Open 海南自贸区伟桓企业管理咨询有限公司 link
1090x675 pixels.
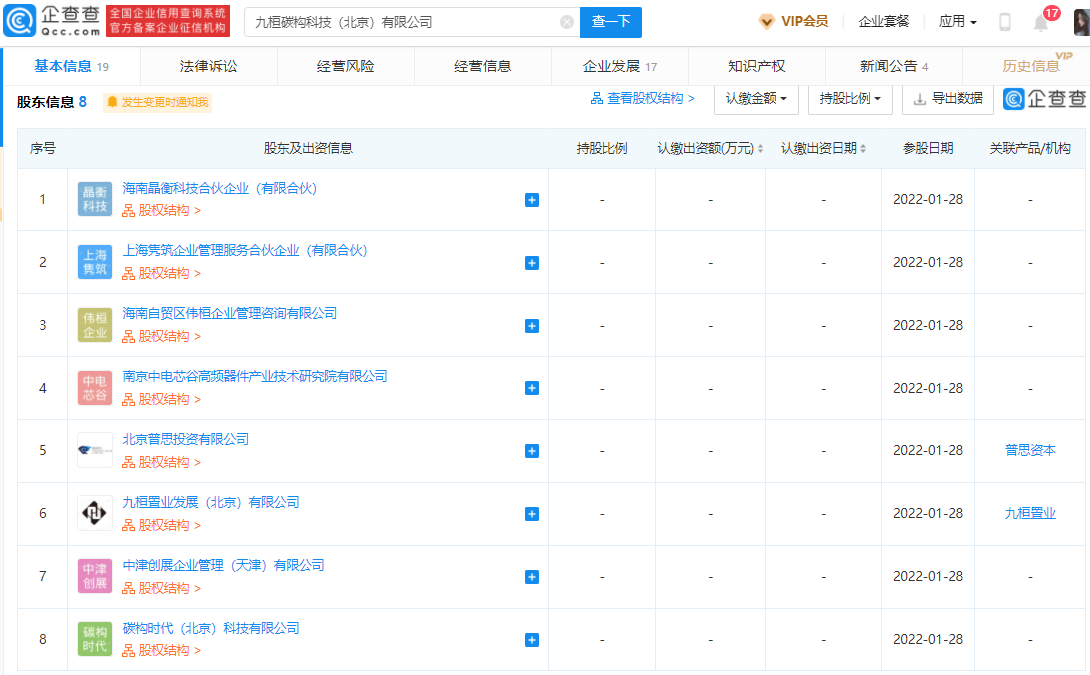[230, 314]
